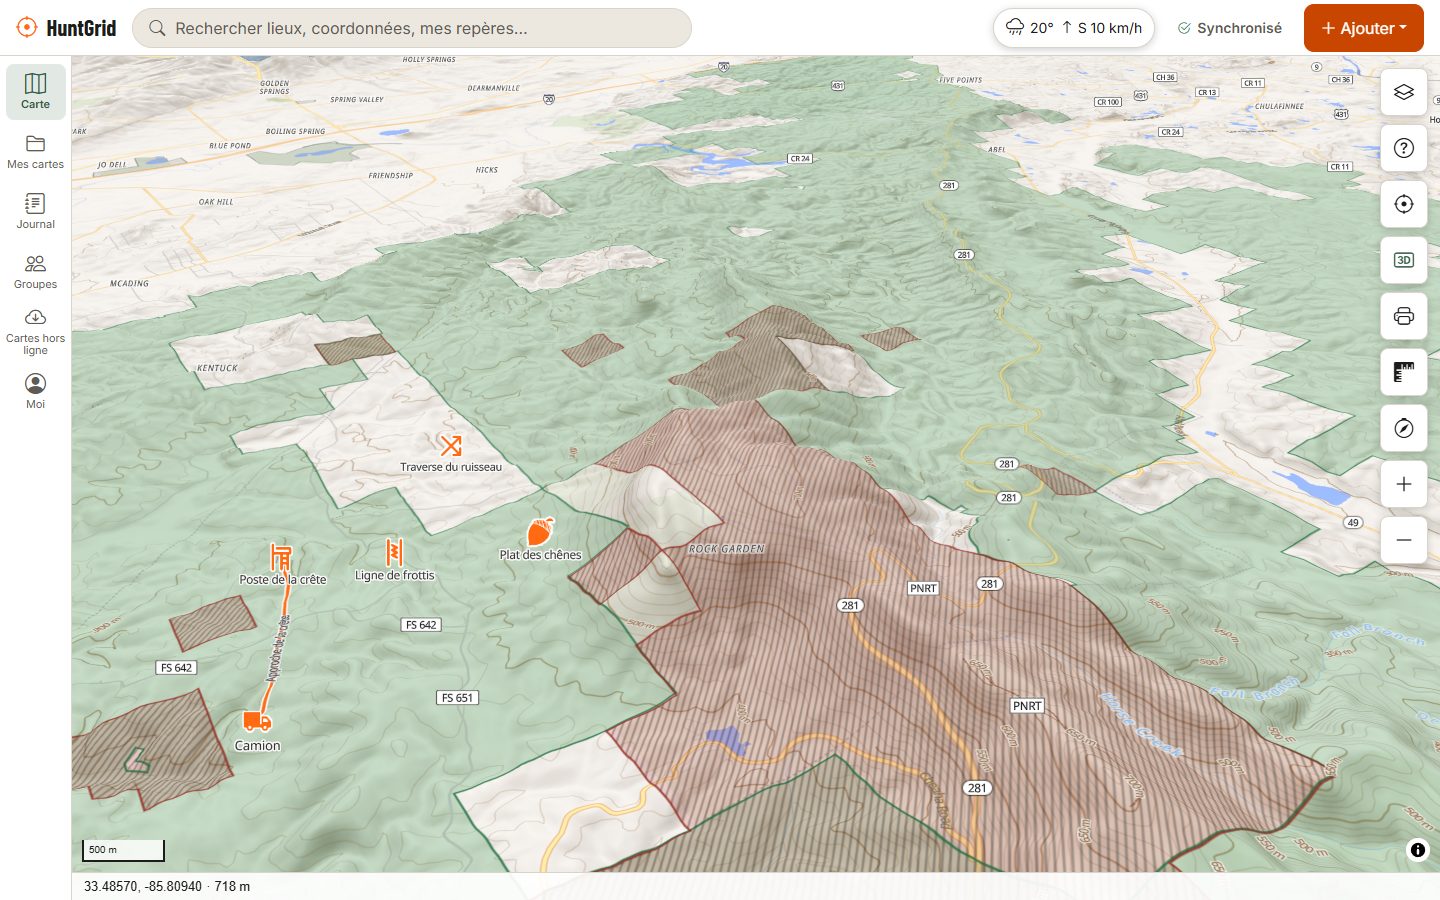This screenshot has width=1440, height=900.
Task: Click the coordinates readout in status bar
Action: 167,886
